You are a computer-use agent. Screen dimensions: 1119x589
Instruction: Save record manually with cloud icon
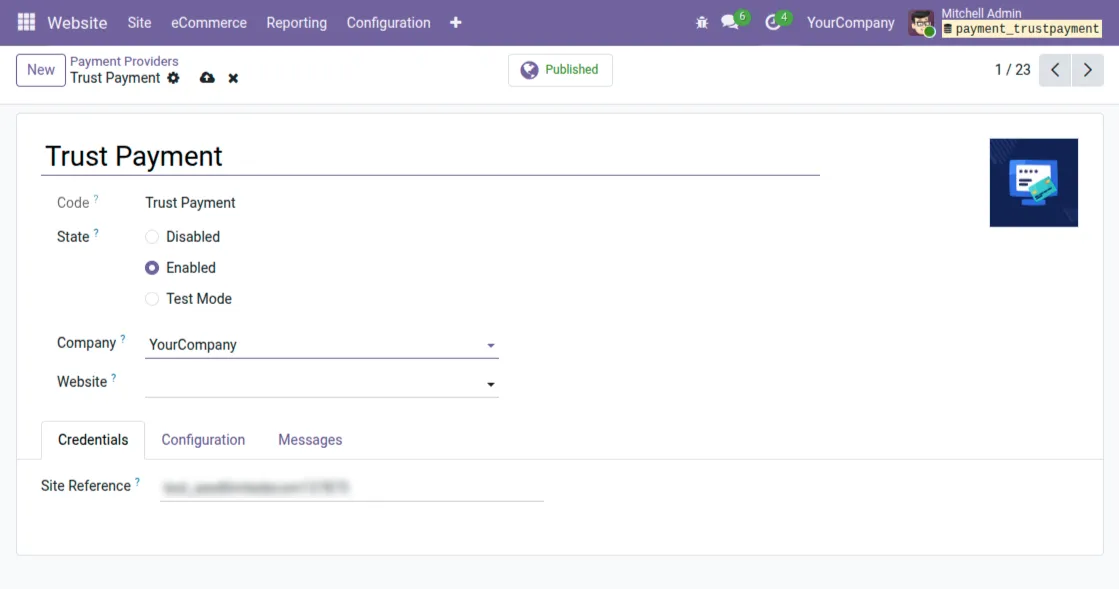click(x=207, y=78)
